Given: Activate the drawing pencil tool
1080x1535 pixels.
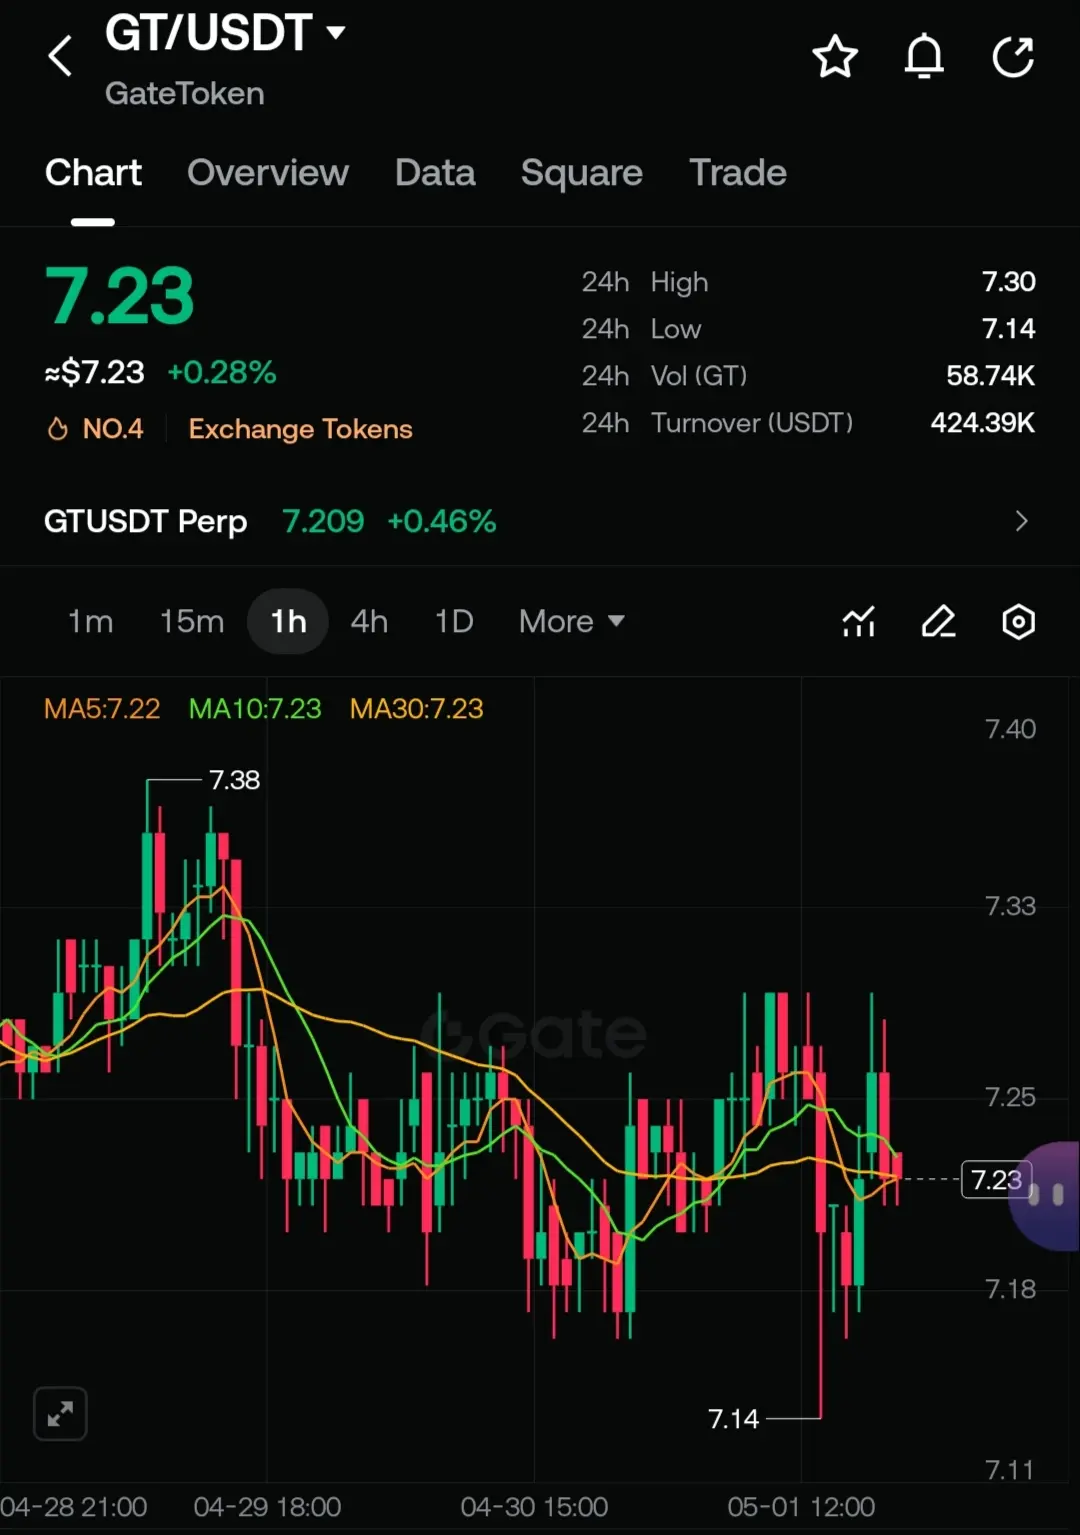Looking at the screenshot, I should [x=938, y=622].
